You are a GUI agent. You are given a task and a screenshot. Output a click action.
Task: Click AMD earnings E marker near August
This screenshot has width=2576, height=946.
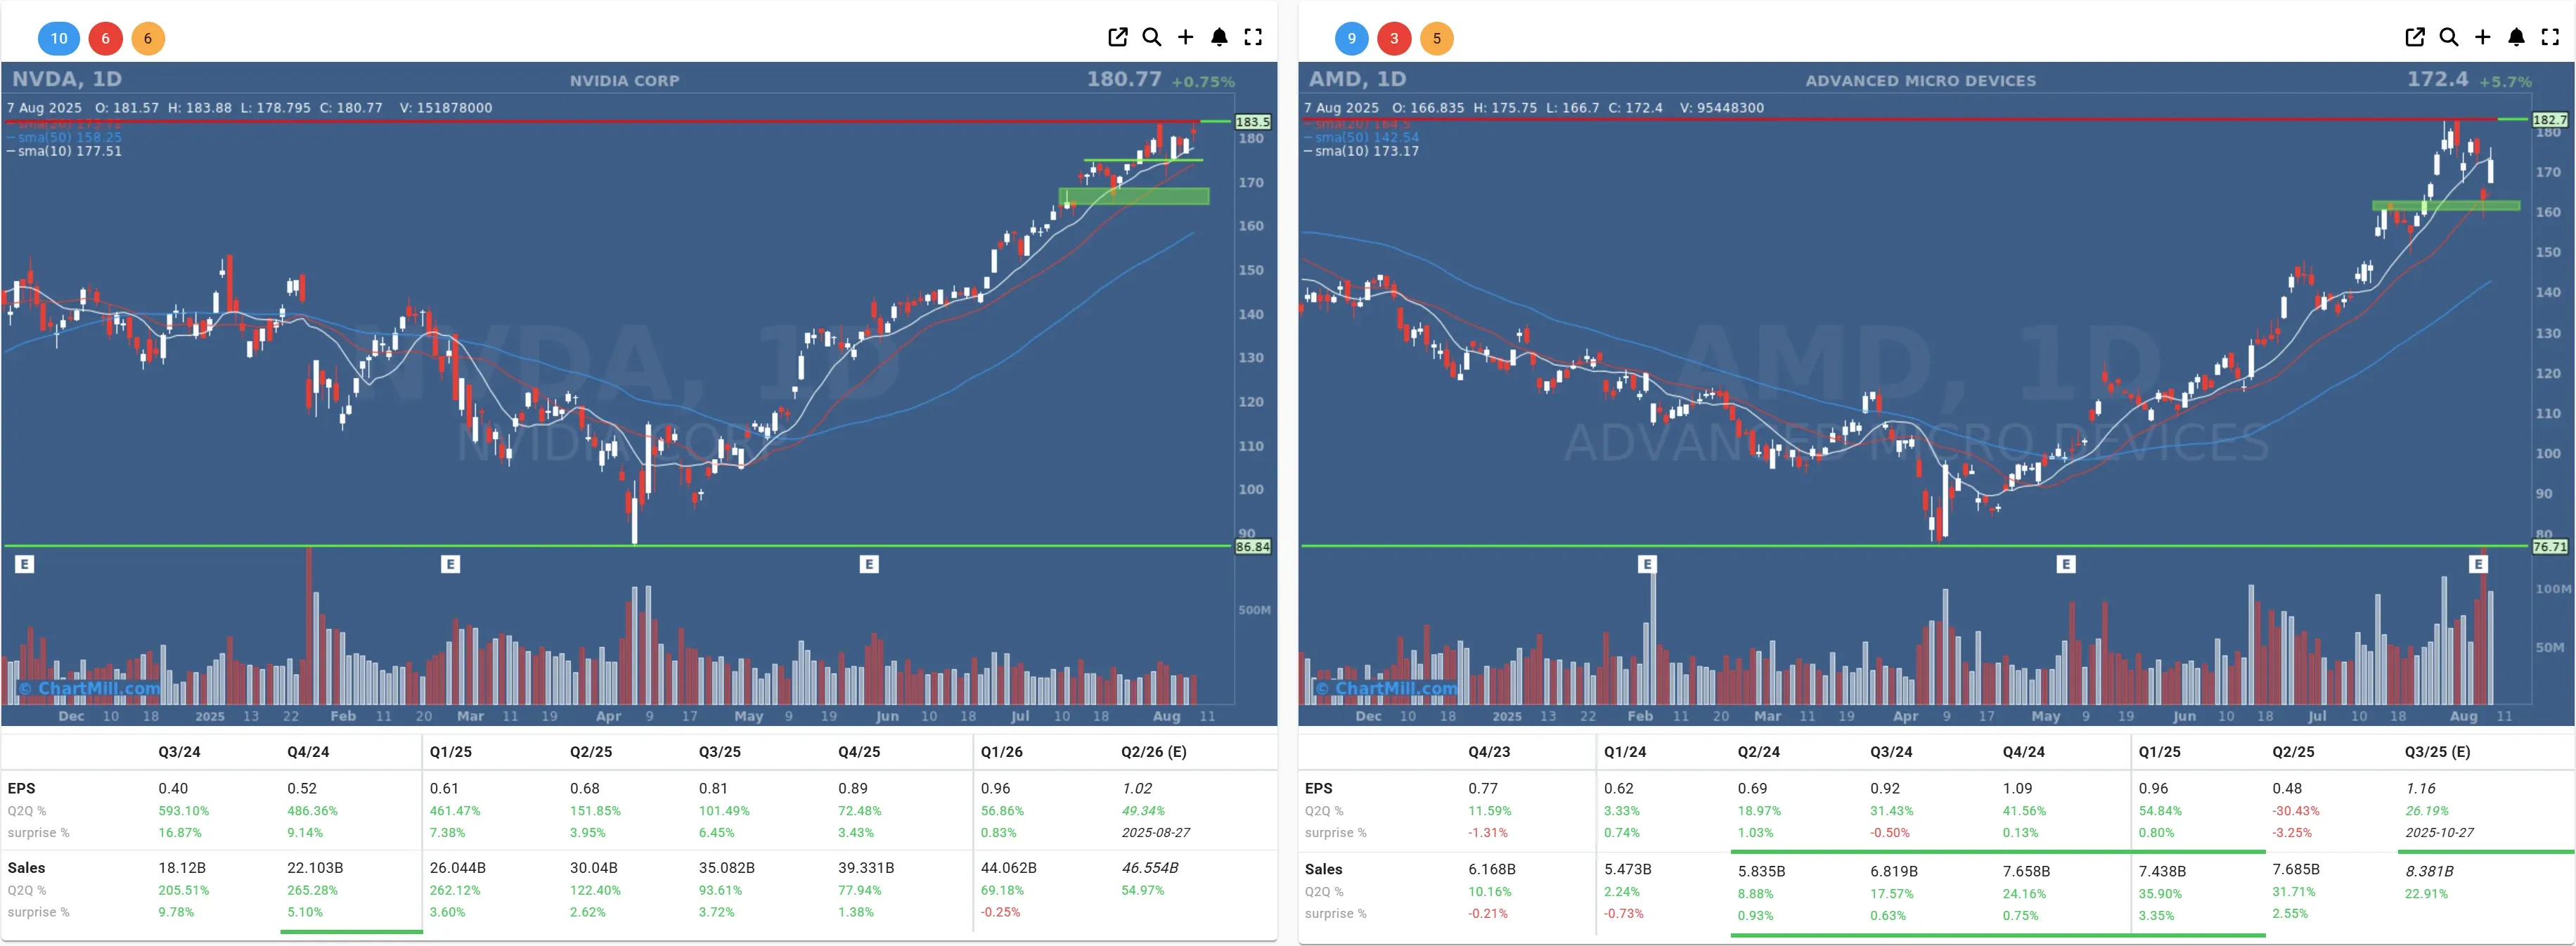click(2478, 564)
